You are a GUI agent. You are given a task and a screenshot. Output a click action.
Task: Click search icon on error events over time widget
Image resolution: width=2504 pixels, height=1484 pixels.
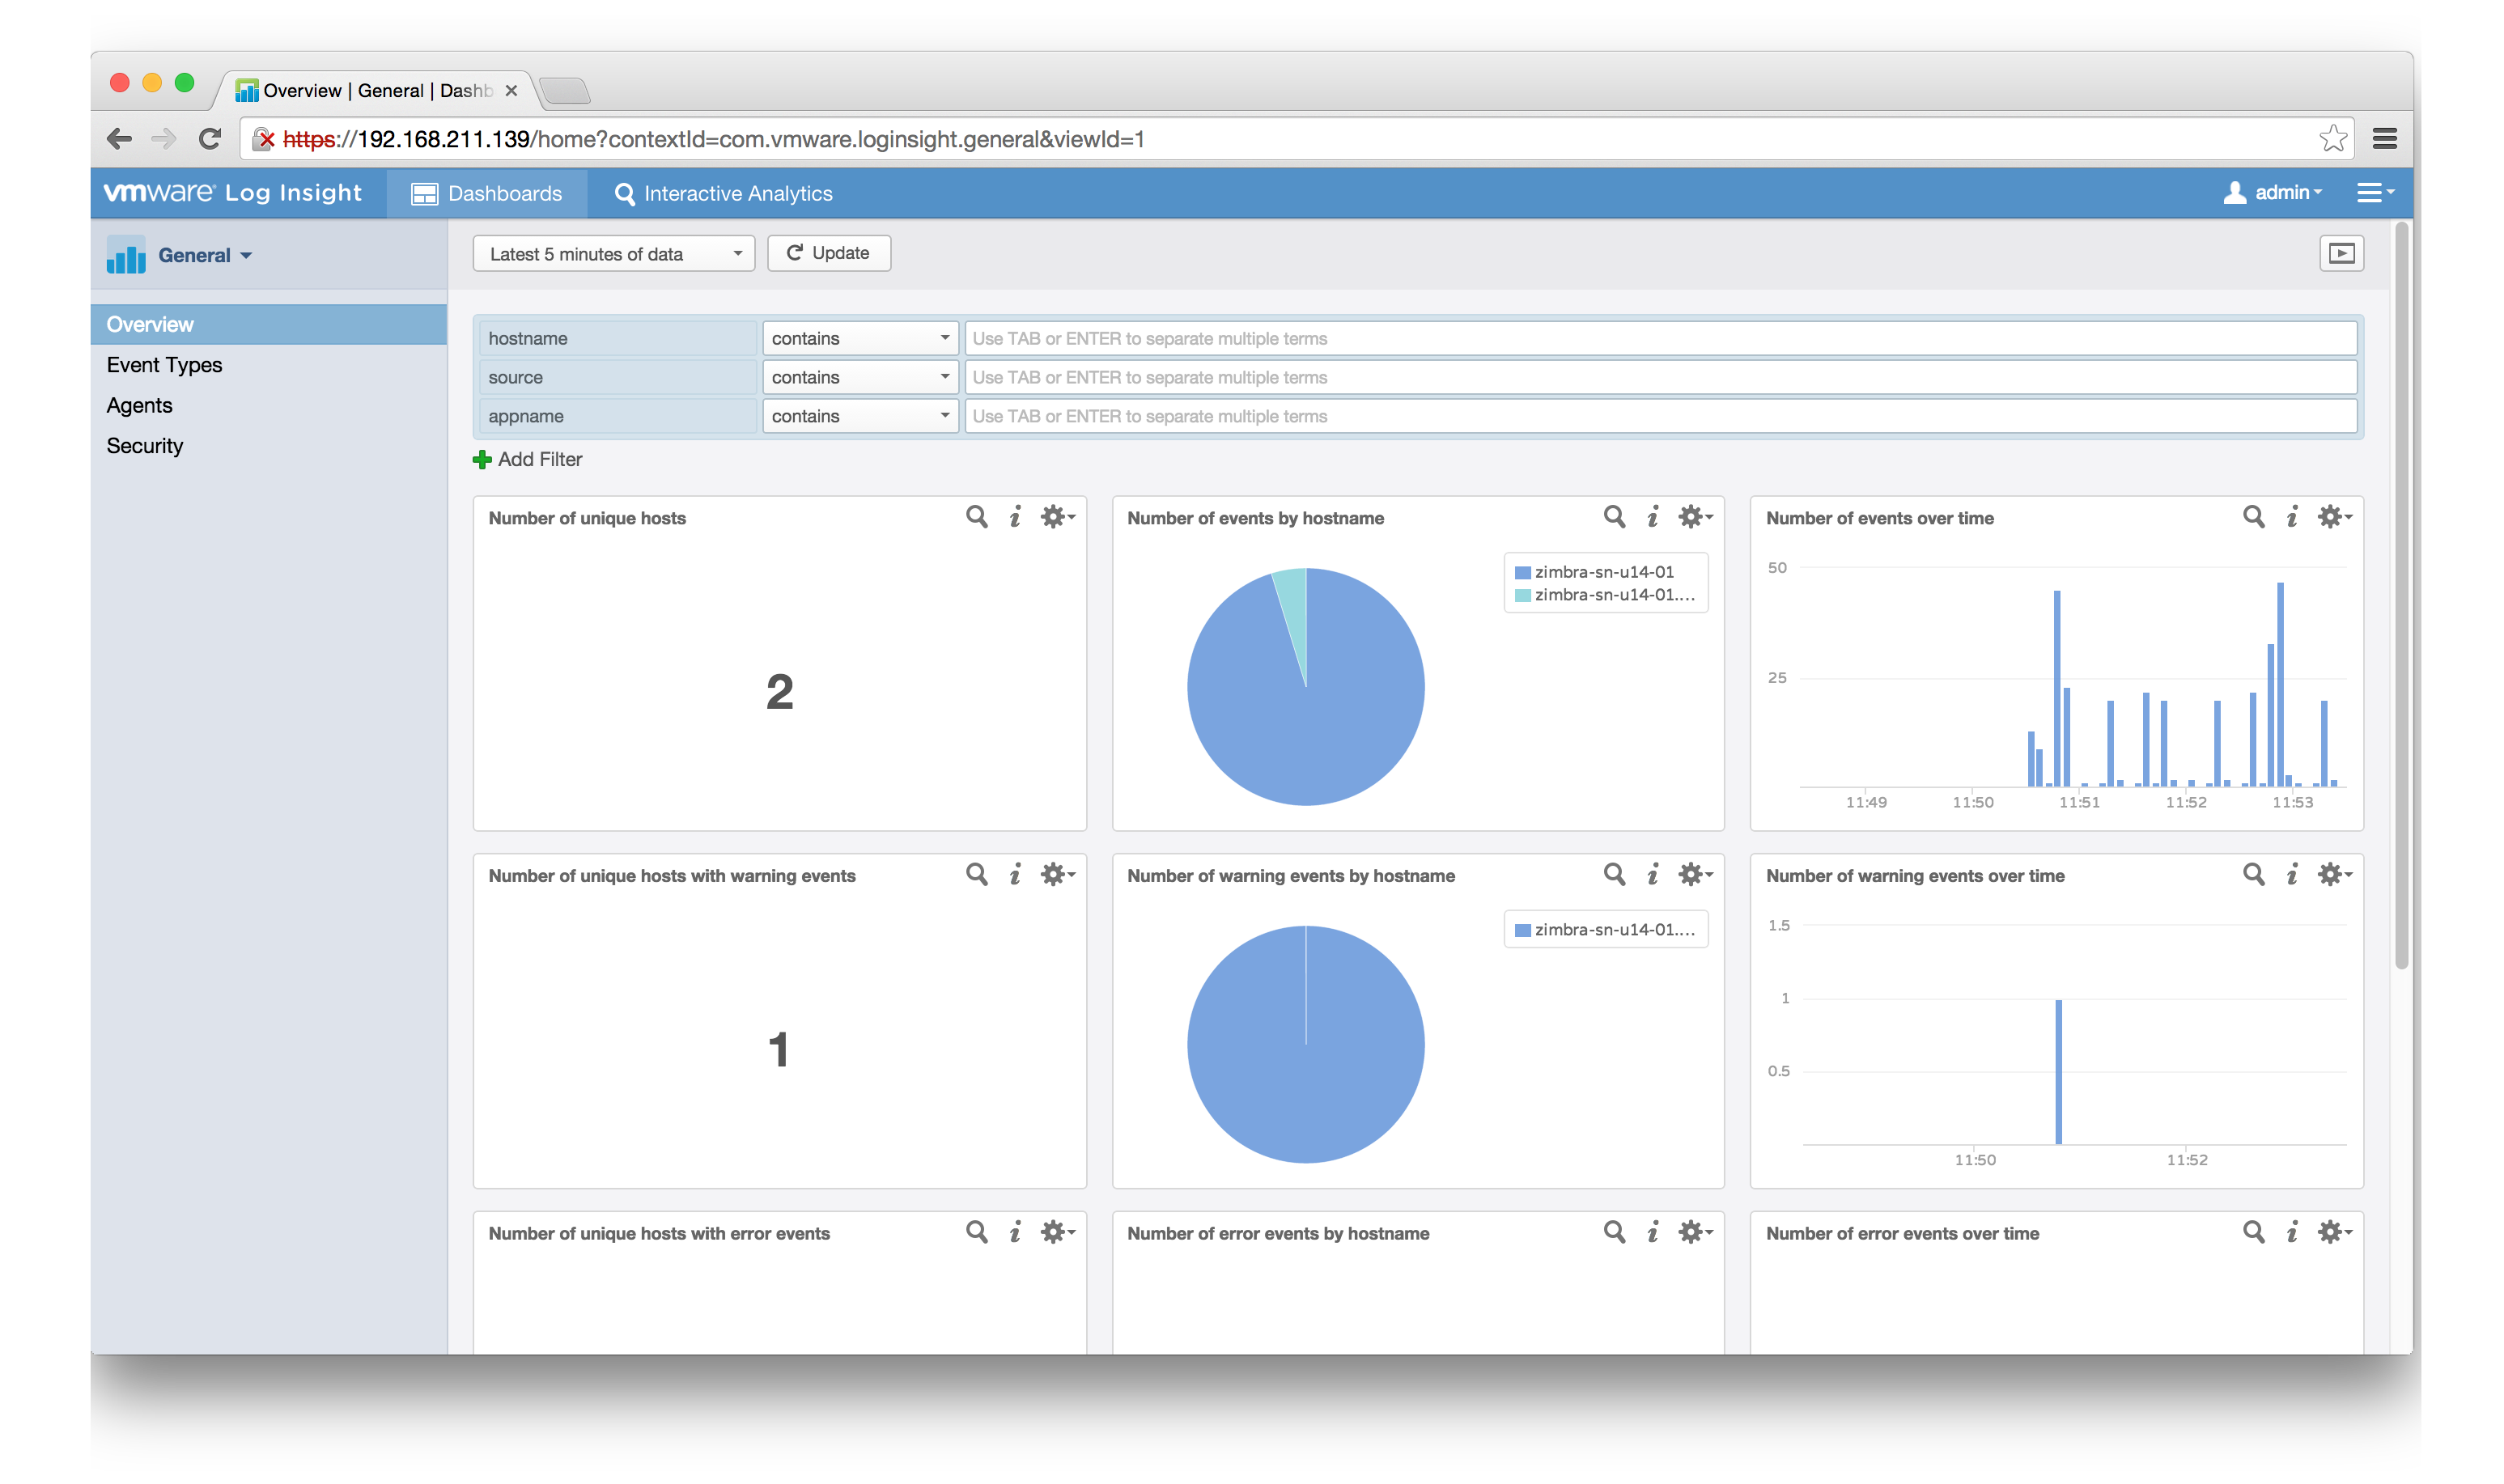coord(2253,1231)
